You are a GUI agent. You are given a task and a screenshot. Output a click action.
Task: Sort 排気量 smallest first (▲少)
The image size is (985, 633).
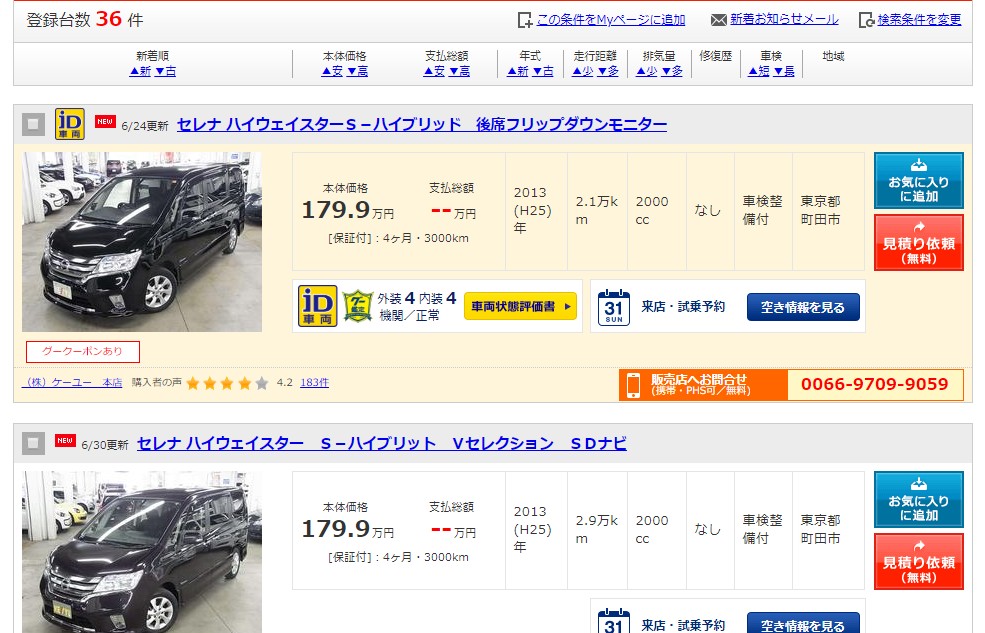(x=646, y=71)
